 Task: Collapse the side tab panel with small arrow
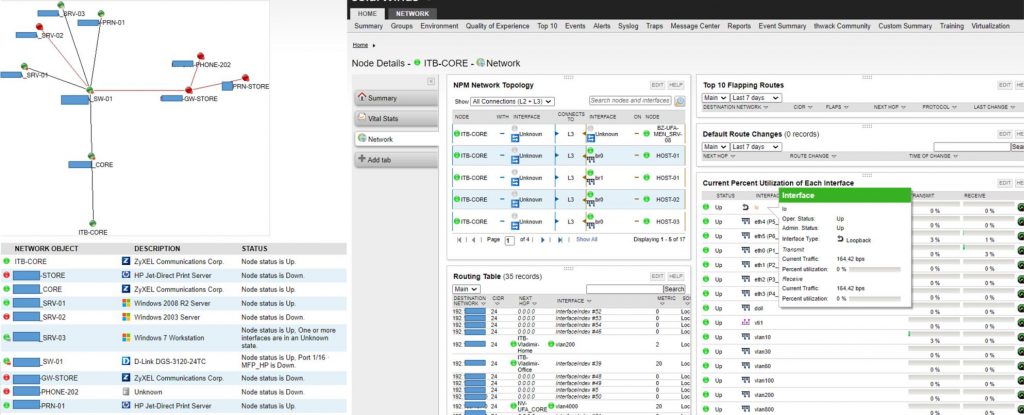tap(431, 82)
